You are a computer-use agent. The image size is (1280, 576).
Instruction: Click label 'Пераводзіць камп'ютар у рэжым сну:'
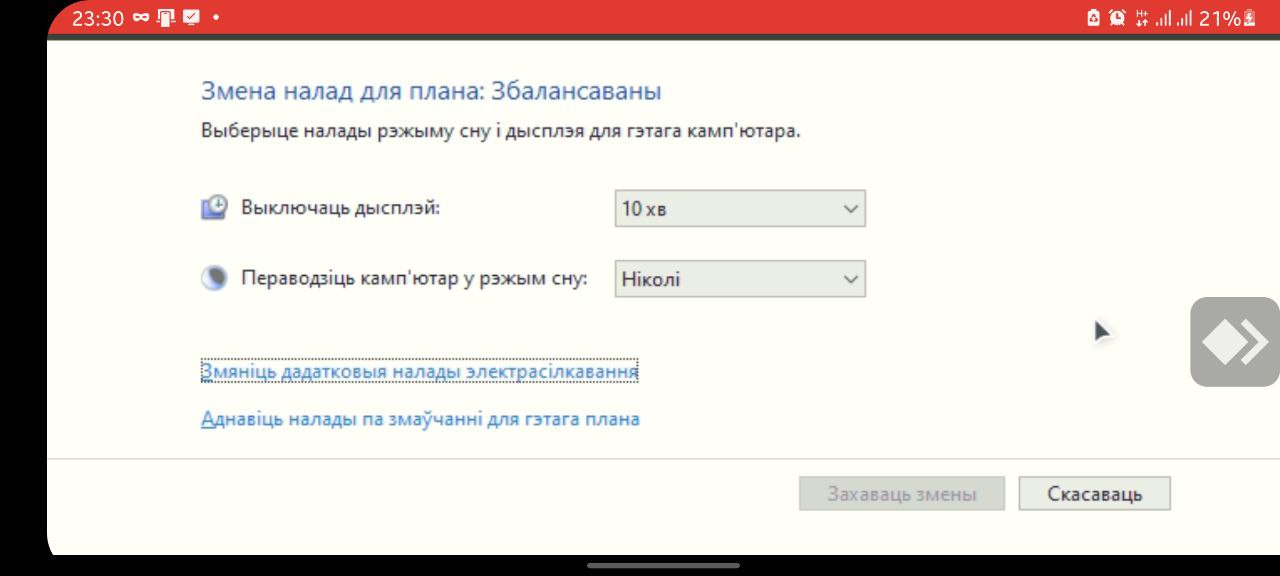click(x=414, y=278)
